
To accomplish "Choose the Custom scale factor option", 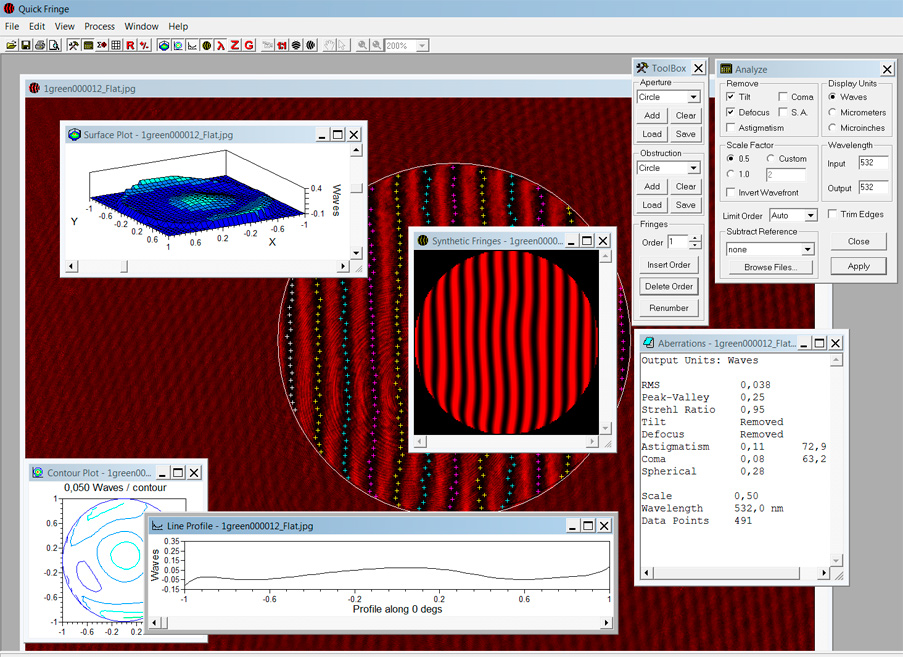I will pos(770,158).
